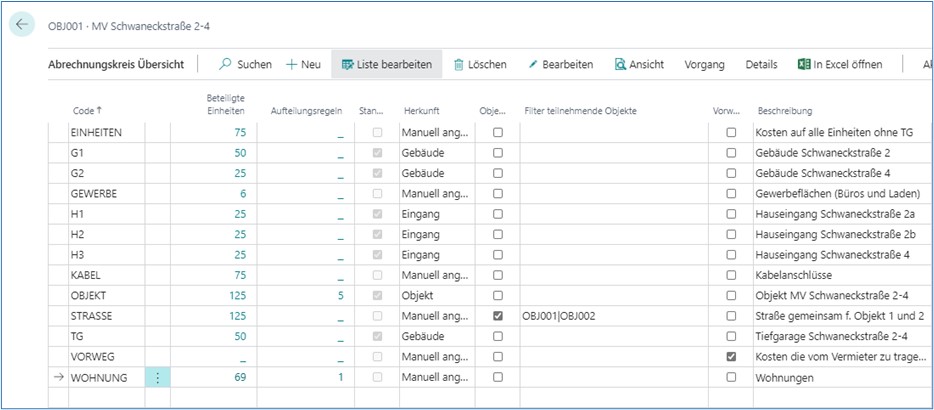Image resolution: width=934 pixels, height=410 pixels.
Task: Click the back arrow button
Action: tap(23, 24)
